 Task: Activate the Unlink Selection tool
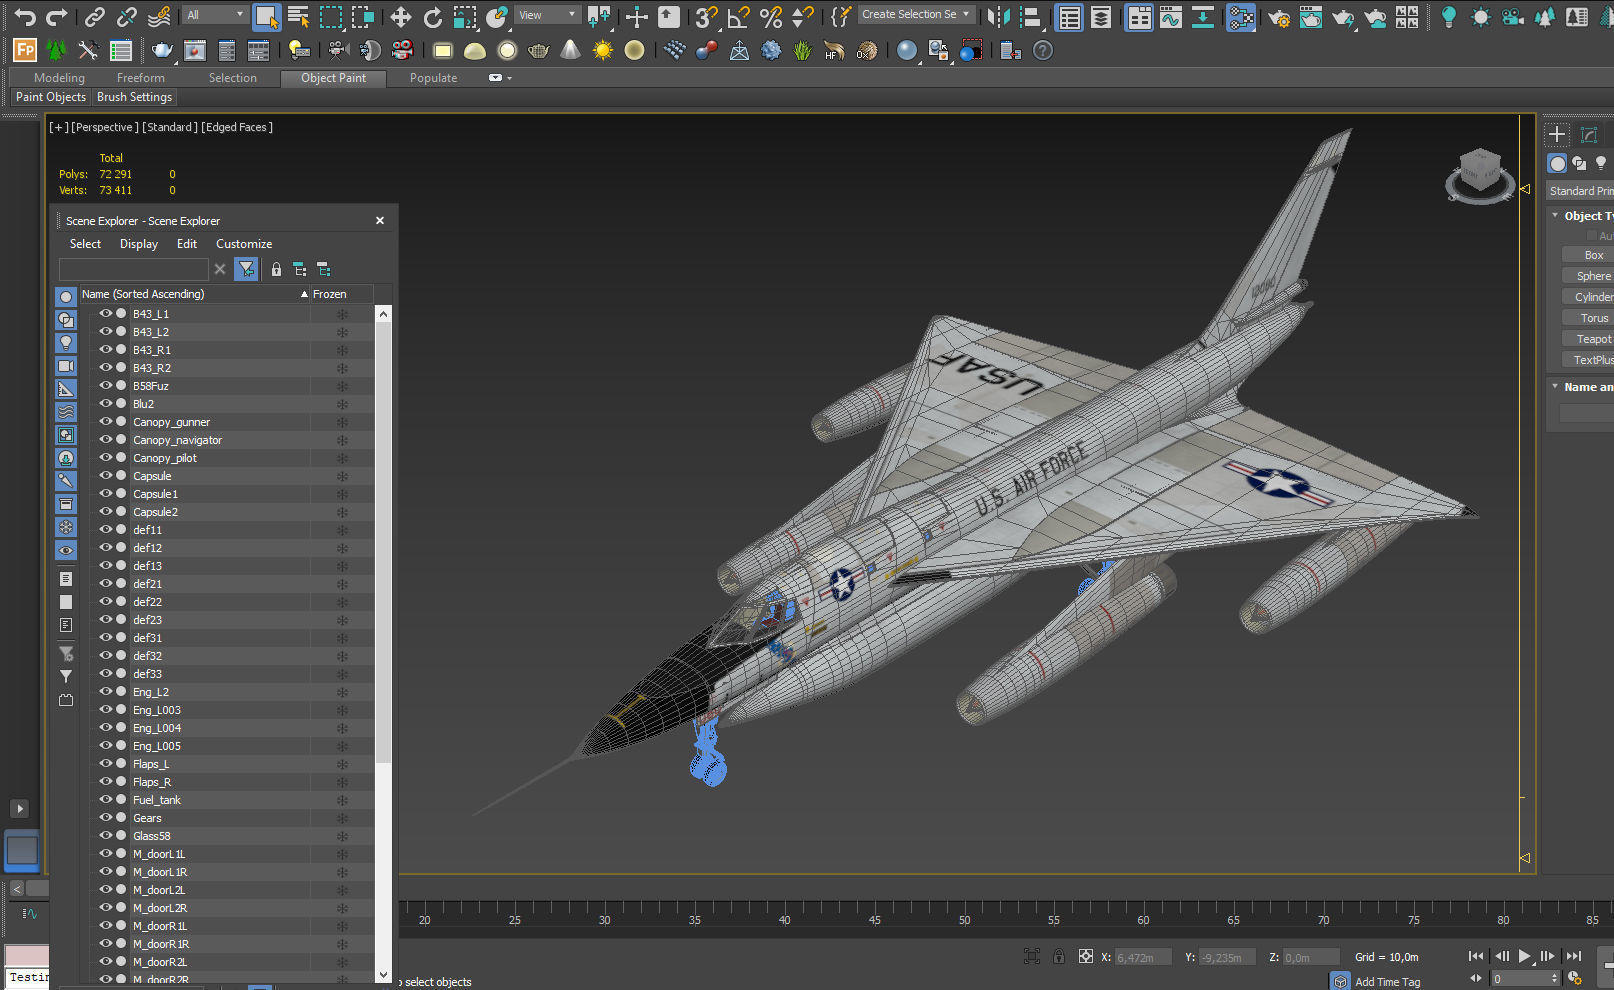[127, 16]
